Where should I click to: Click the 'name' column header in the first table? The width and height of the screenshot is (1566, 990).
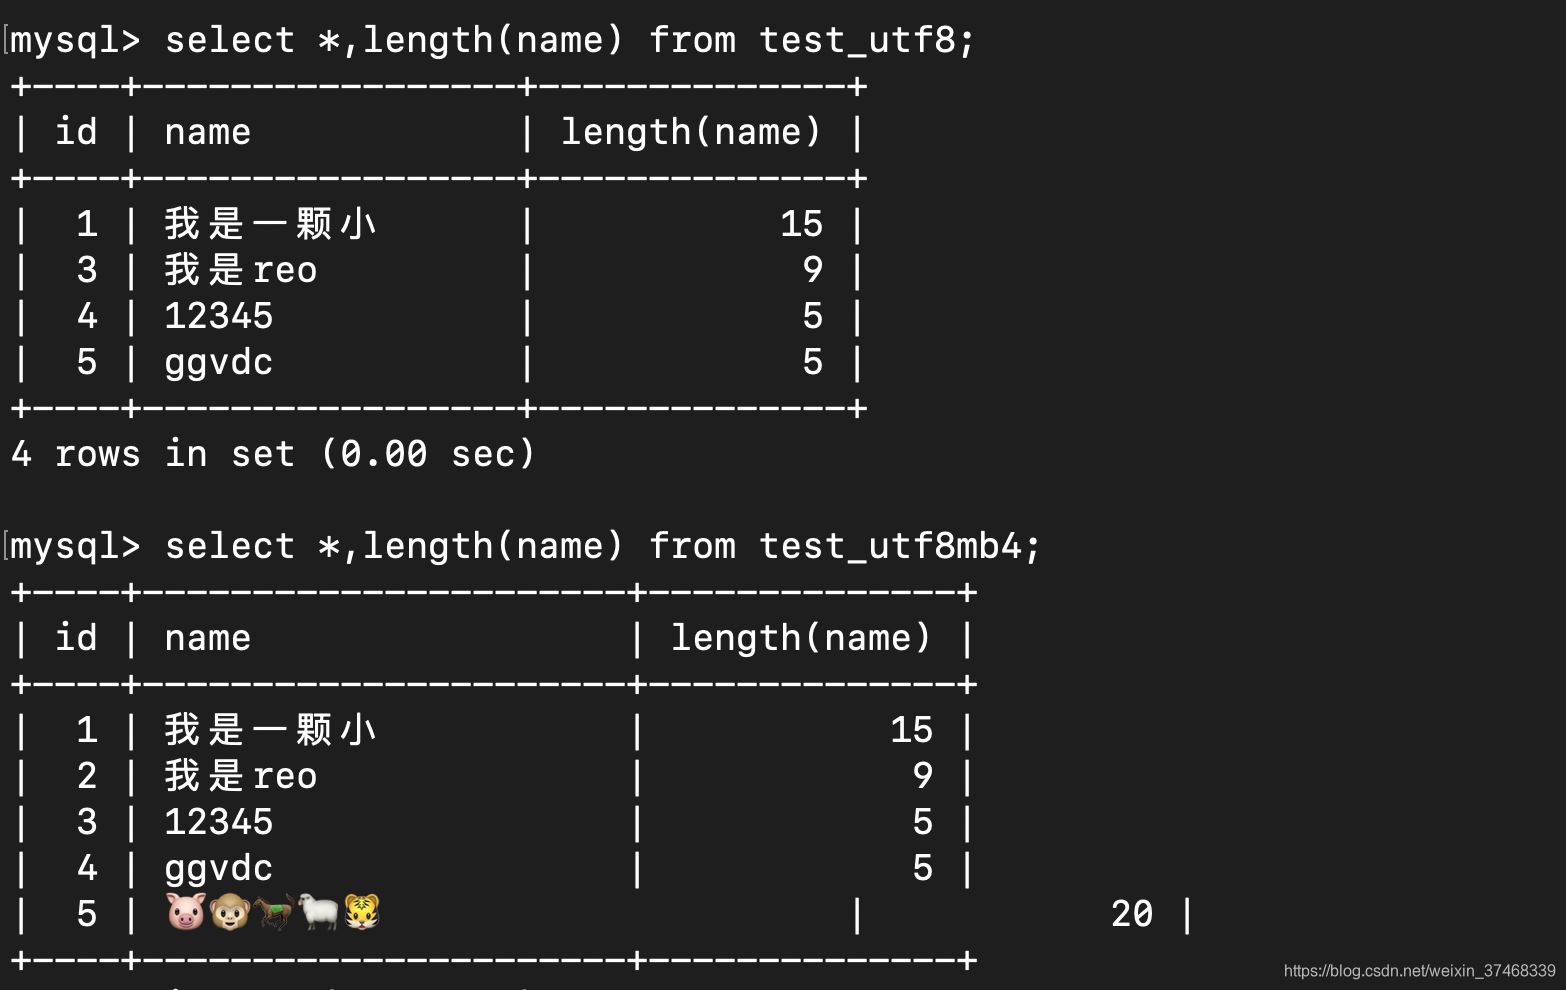tap(208, 132)
